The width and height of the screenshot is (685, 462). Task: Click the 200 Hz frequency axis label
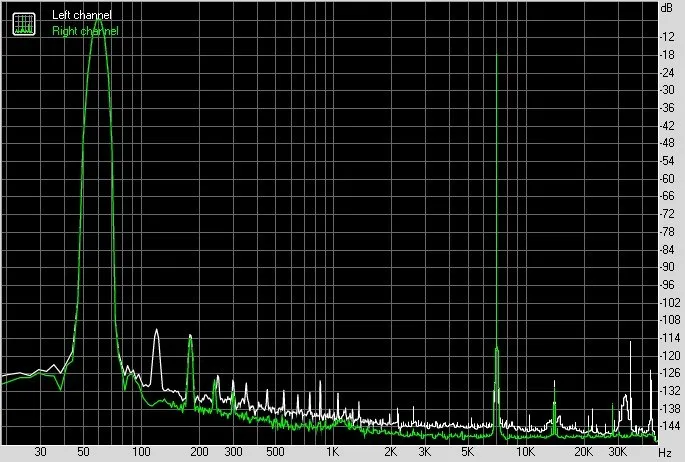click(x=199, y=452)
